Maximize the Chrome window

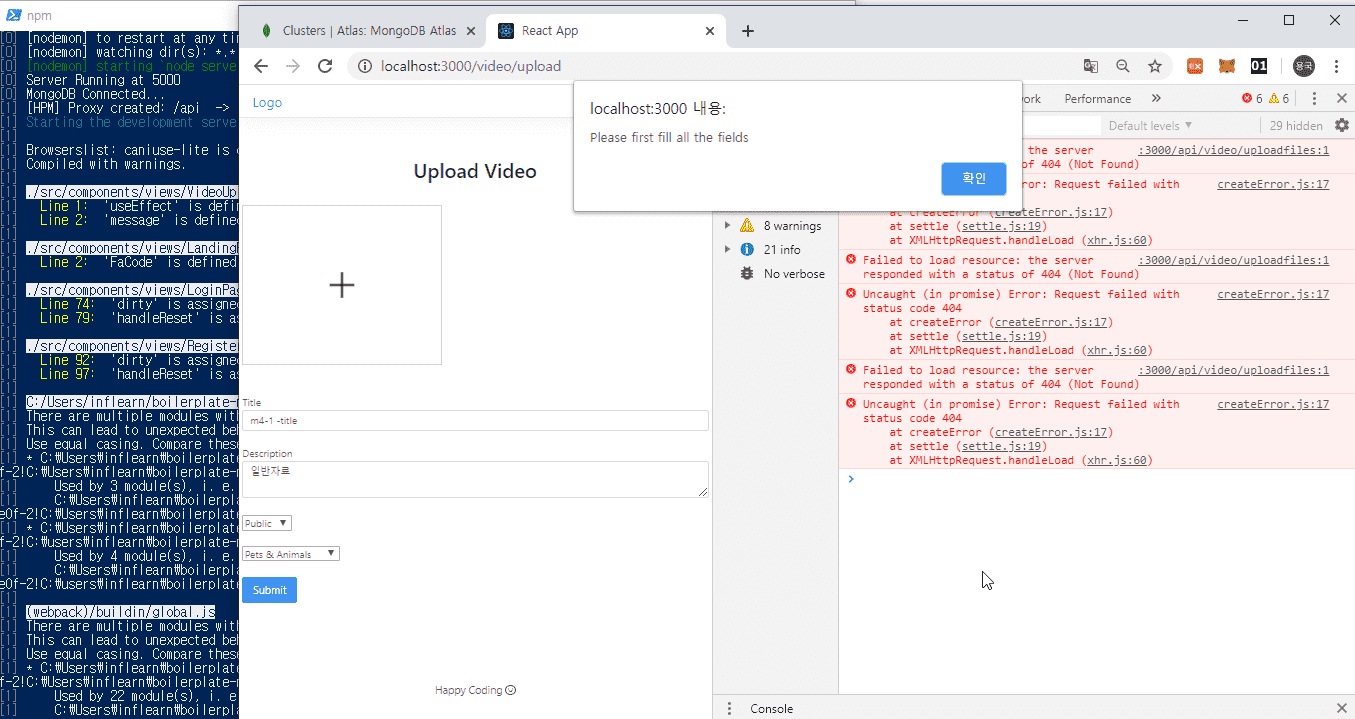tap(1289, 20)
